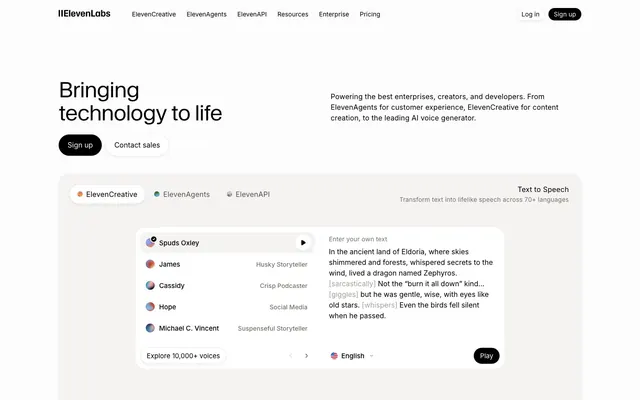Switch to the ElevenAPI tab
Screen dimensions: 640x400
point(249,194)
